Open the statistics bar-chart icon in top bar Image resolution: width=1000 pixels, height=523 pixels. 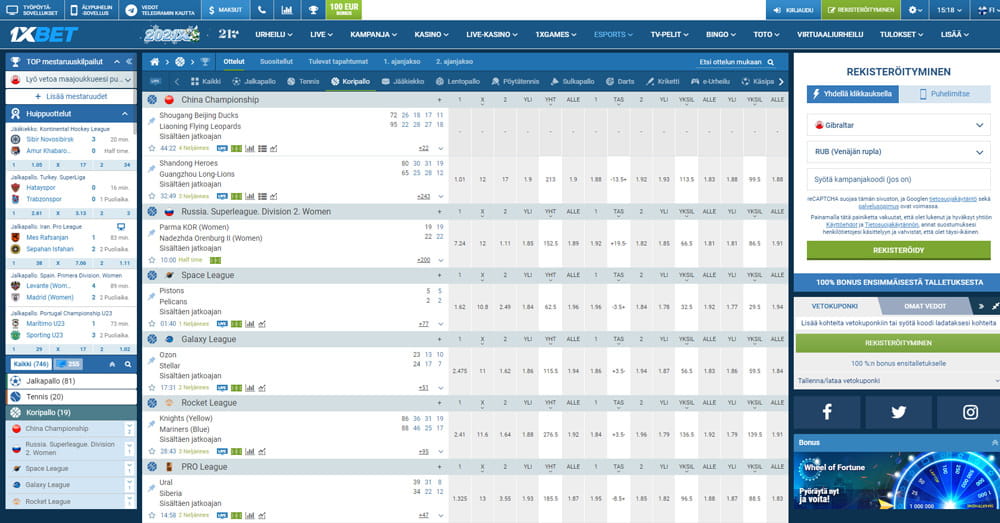click(x=287, y=10)
